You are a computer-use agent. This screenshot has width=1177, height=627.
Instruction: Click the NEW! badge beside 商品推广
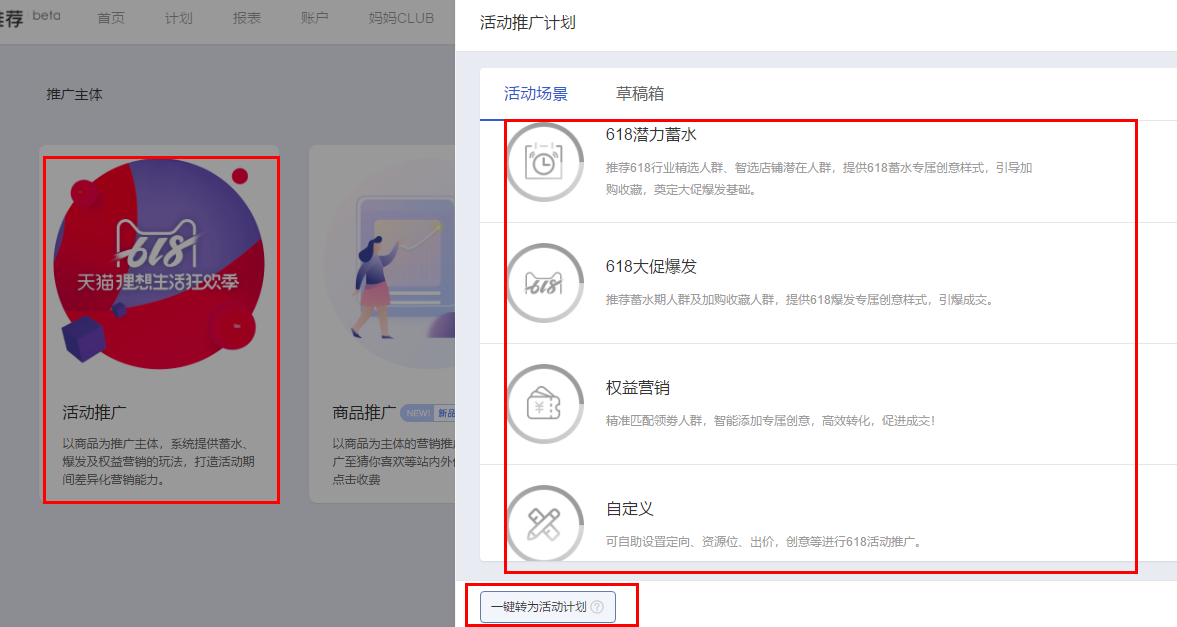coord(417,413)
